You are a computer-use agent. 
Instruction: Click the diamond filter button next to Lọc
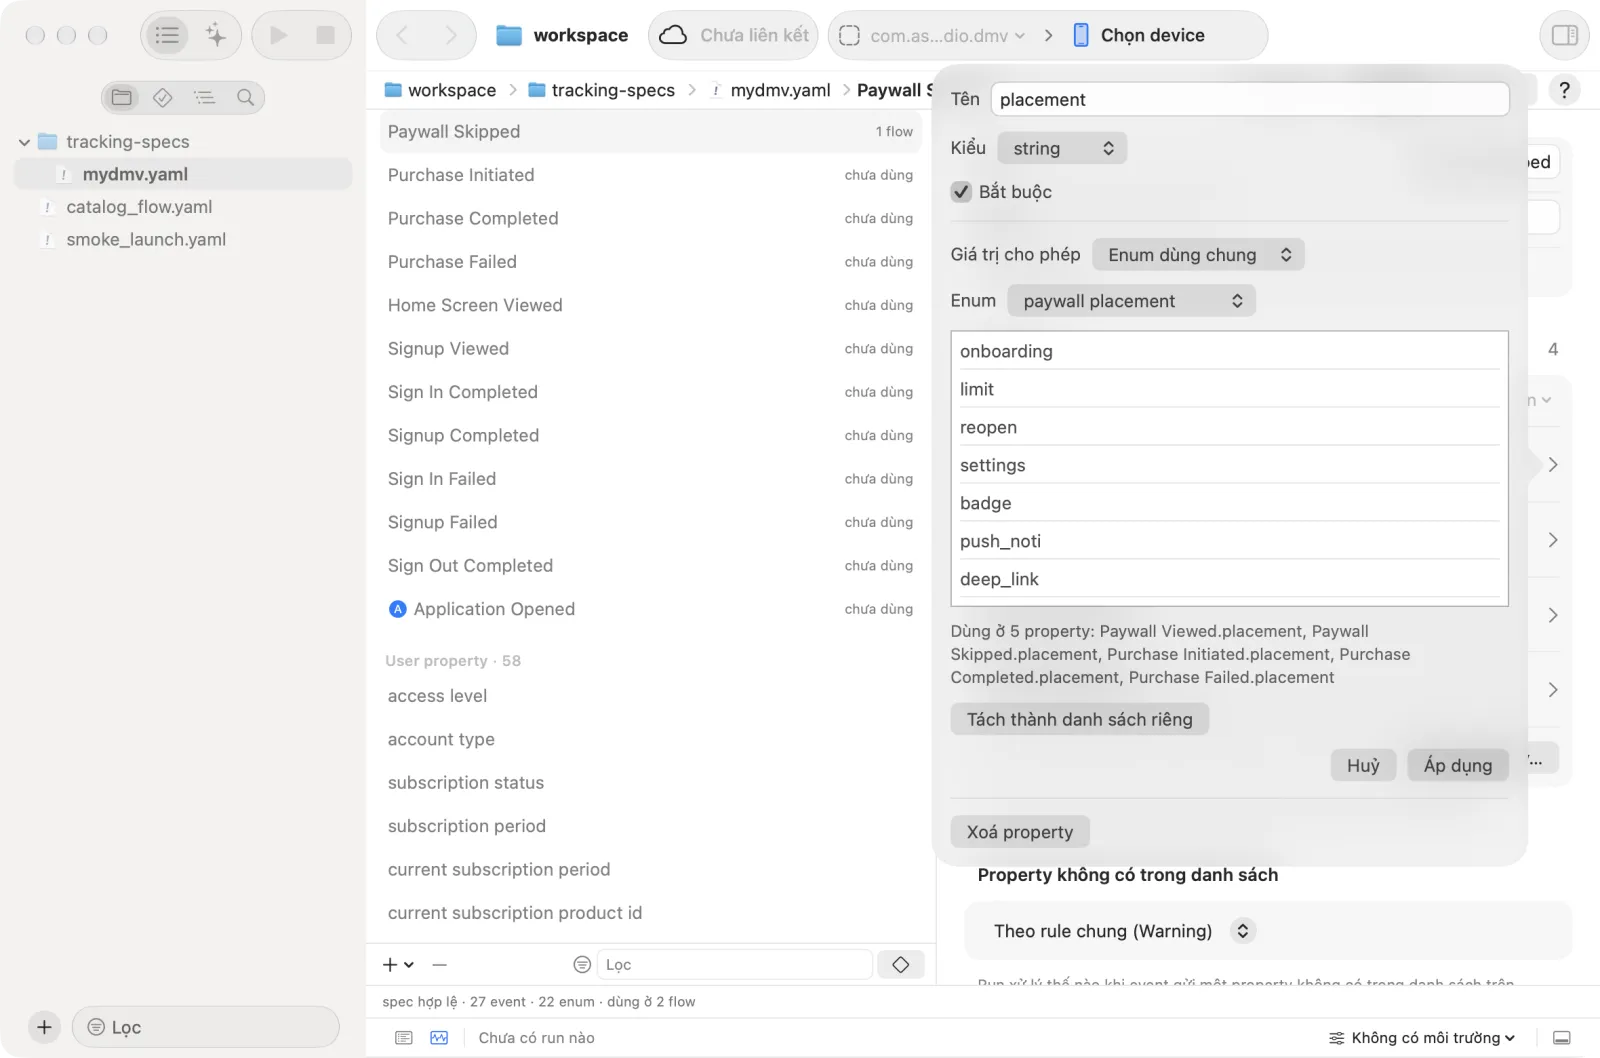900,965
